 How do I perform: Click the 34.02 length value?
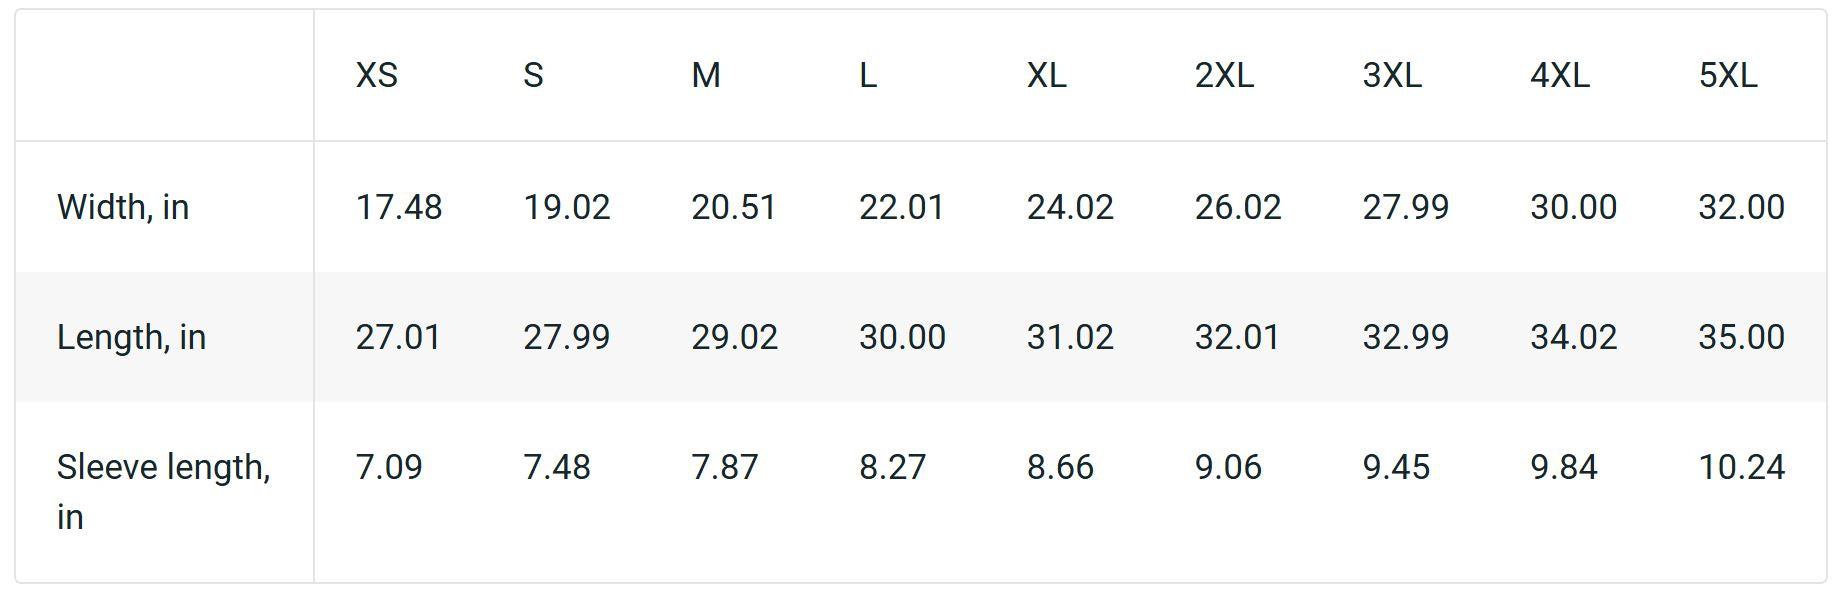pos(1573,337)
